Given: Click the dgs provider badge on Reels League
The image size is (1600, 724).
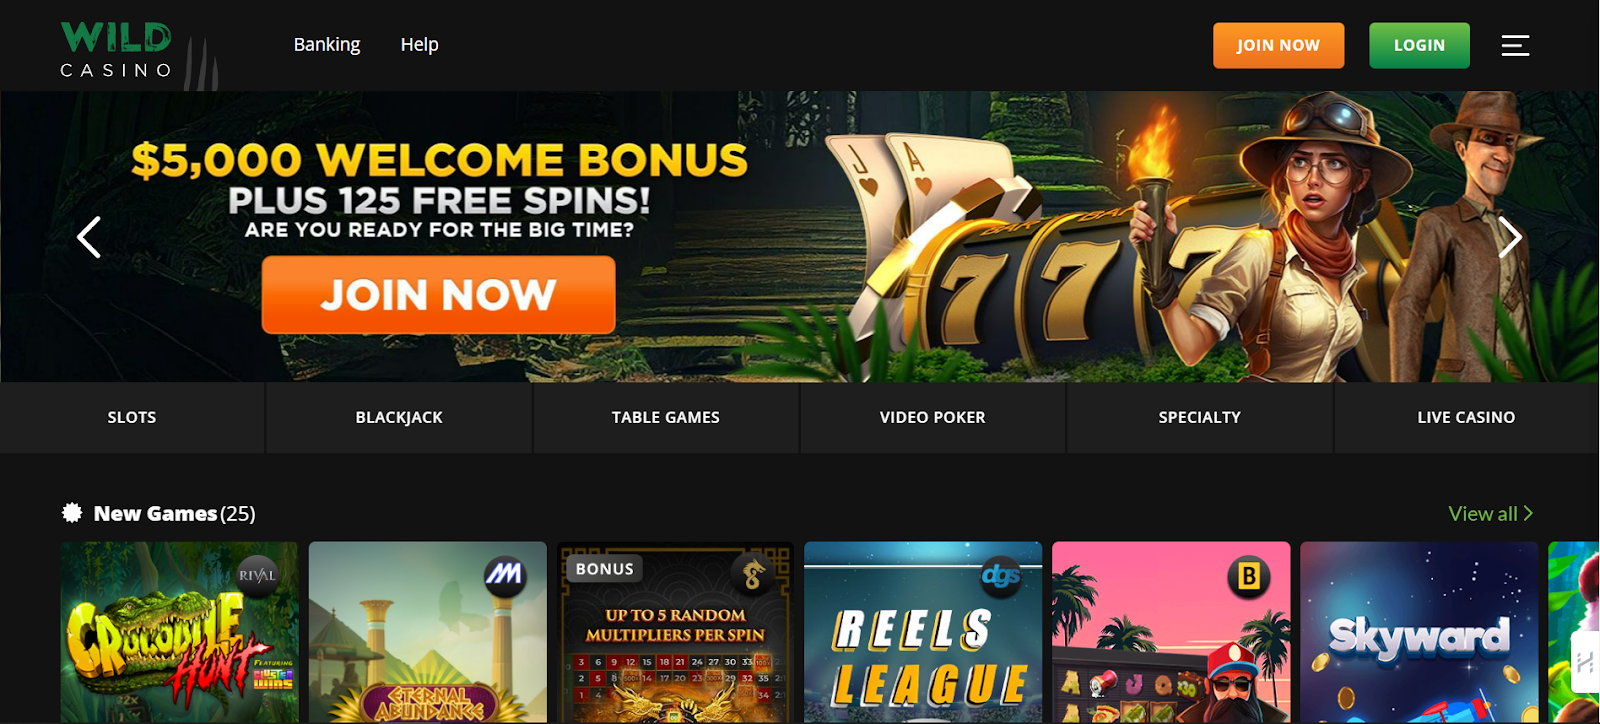Looking at the screenshot, I should click(1001, 575).
